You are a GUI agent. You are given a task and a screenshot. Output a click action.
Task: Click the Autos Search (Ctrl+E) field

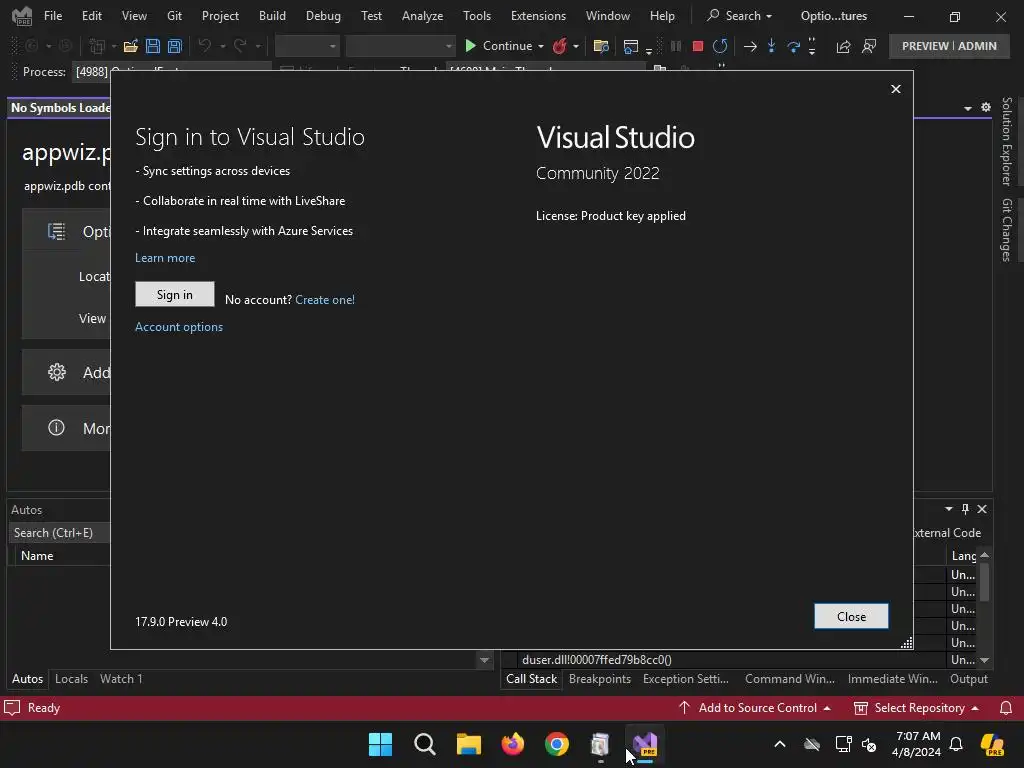[59, 533]
